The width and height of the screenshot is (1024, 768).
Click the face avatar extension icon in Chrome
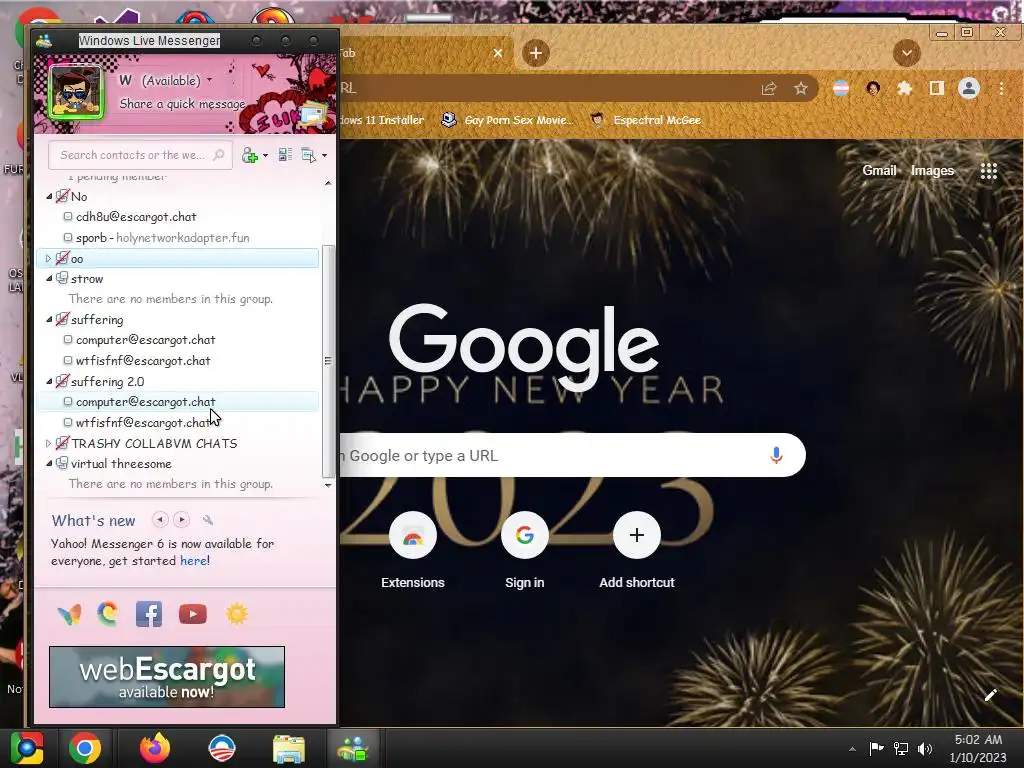[x=873, y=88]
